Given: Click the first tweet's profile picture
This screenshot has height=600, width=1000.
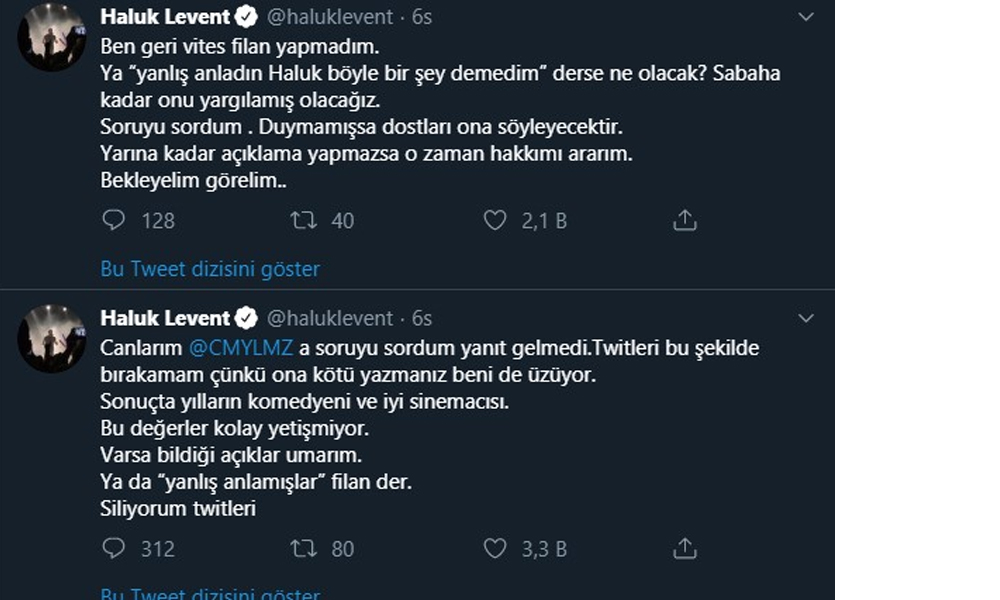Looking at the screenshot, I should 52,38.
